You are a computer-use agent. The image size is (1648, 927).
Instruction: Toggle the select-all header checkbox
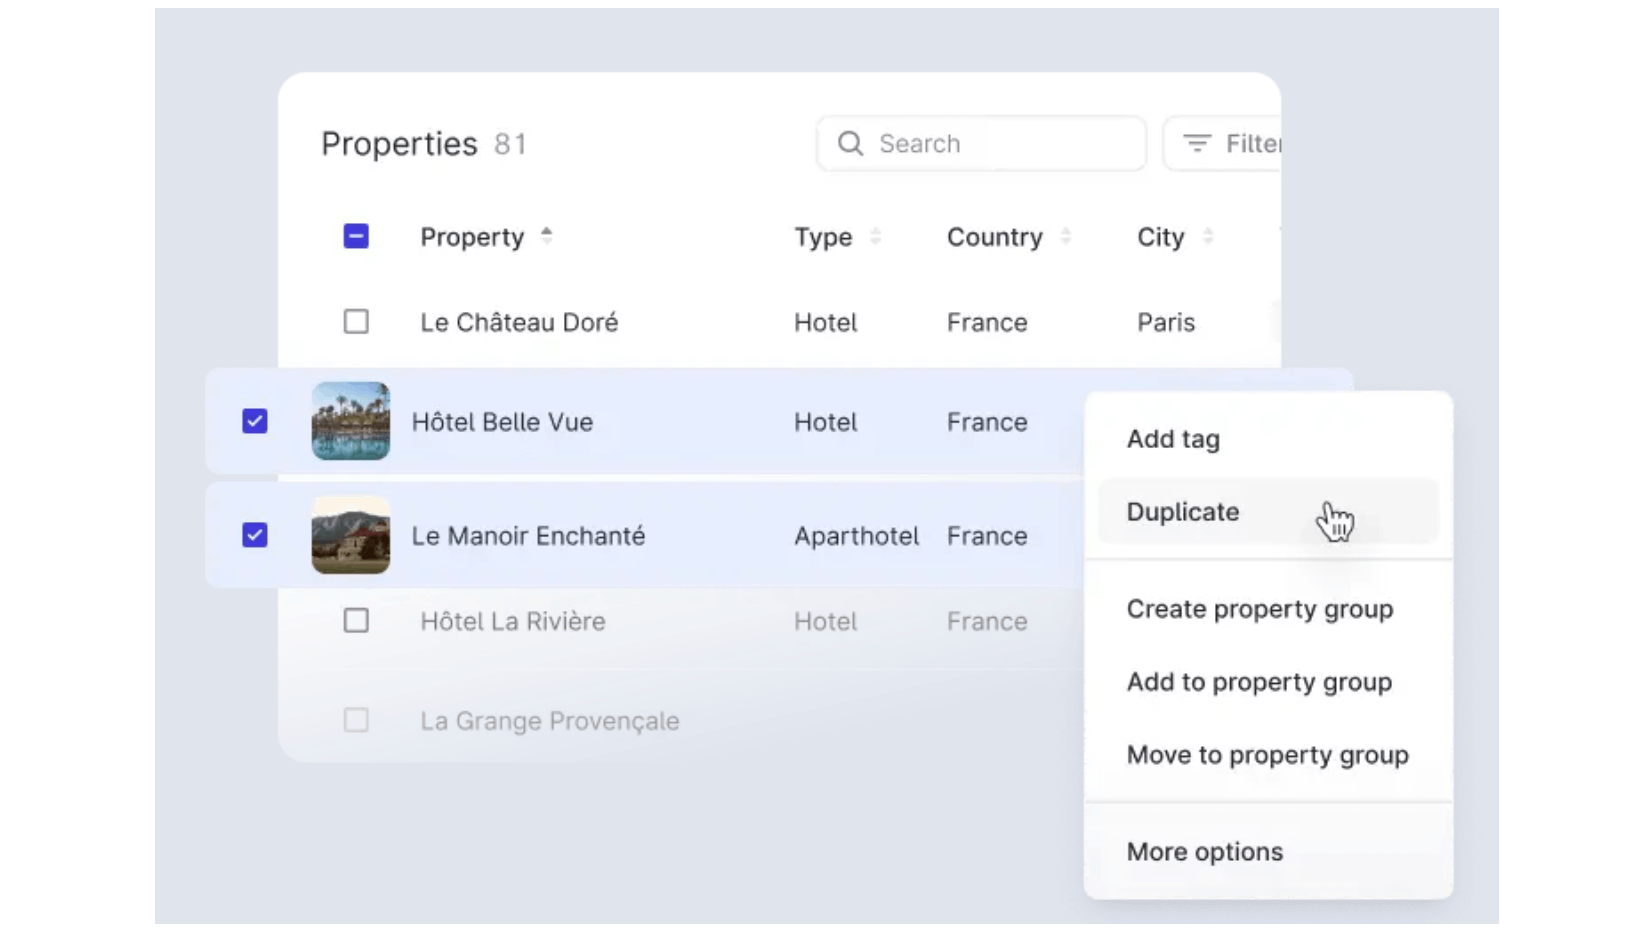tap(356, 236)
